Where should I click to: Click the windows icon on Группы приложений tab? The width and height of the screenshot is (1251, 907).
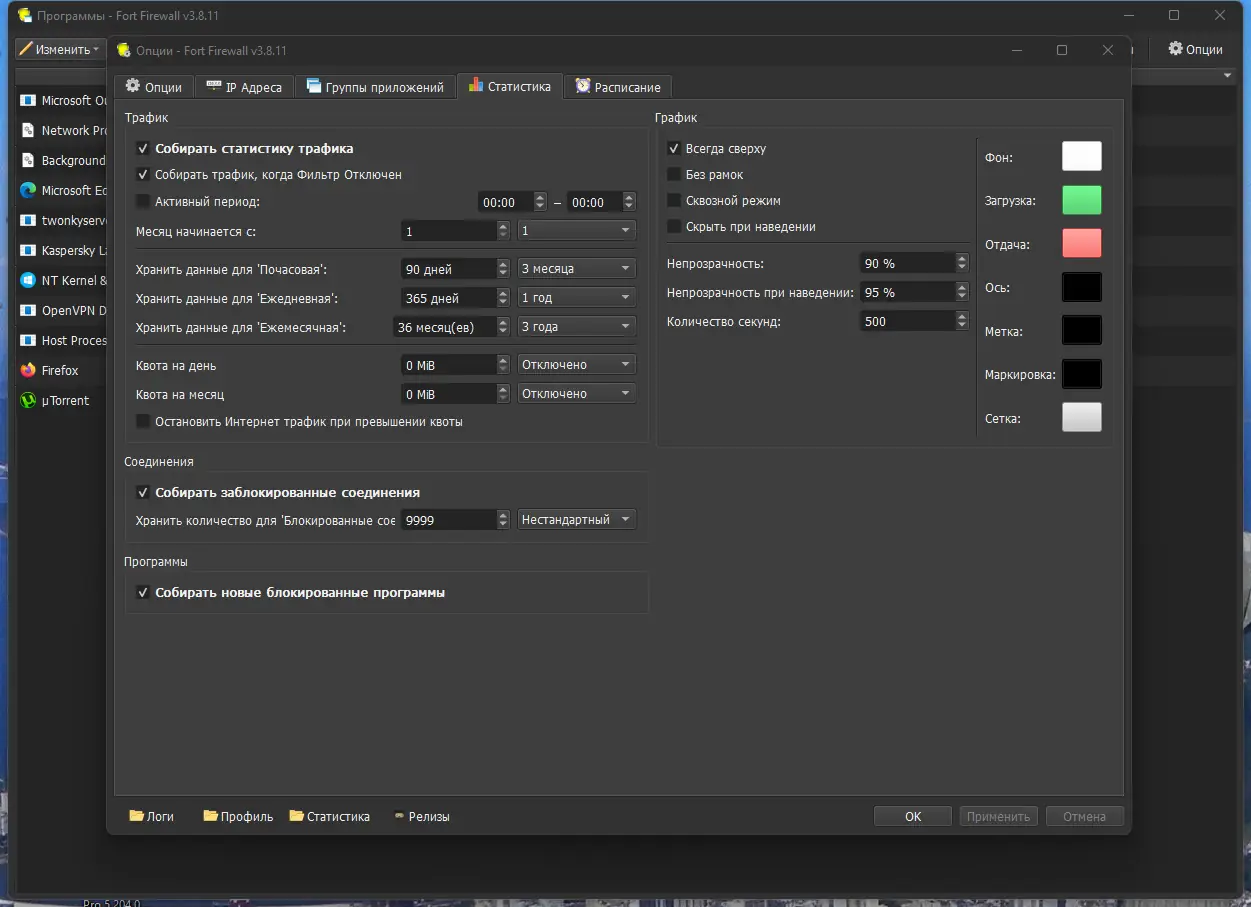tap(314, 87)
